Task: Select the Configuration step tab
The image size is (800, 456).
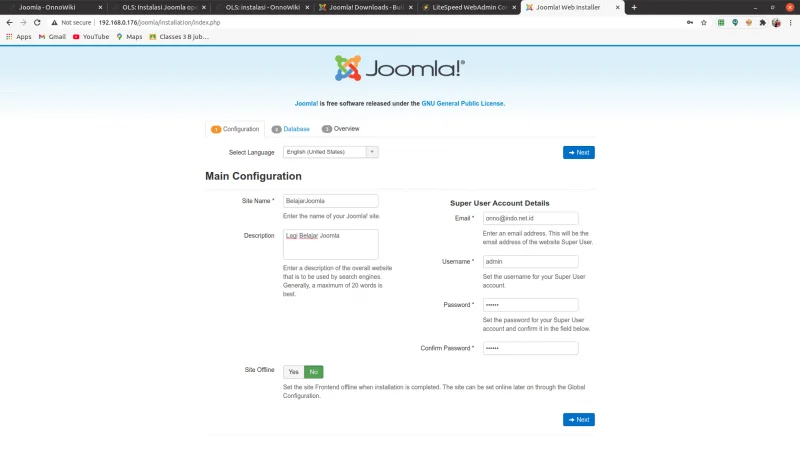Action: point(235,129)
